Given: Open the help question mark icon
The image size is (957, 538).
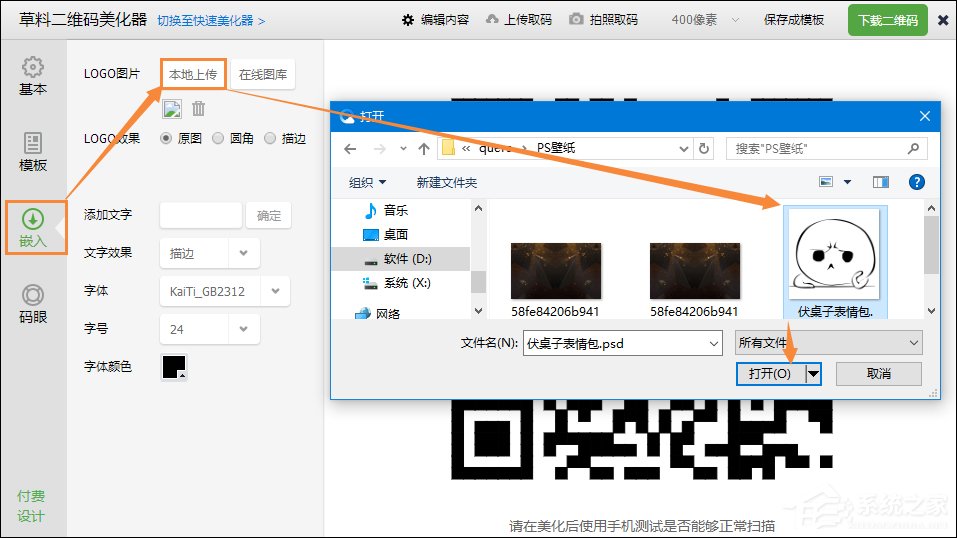Looking at the screenshot, I should pyautogui.click(x=916, y=182).
